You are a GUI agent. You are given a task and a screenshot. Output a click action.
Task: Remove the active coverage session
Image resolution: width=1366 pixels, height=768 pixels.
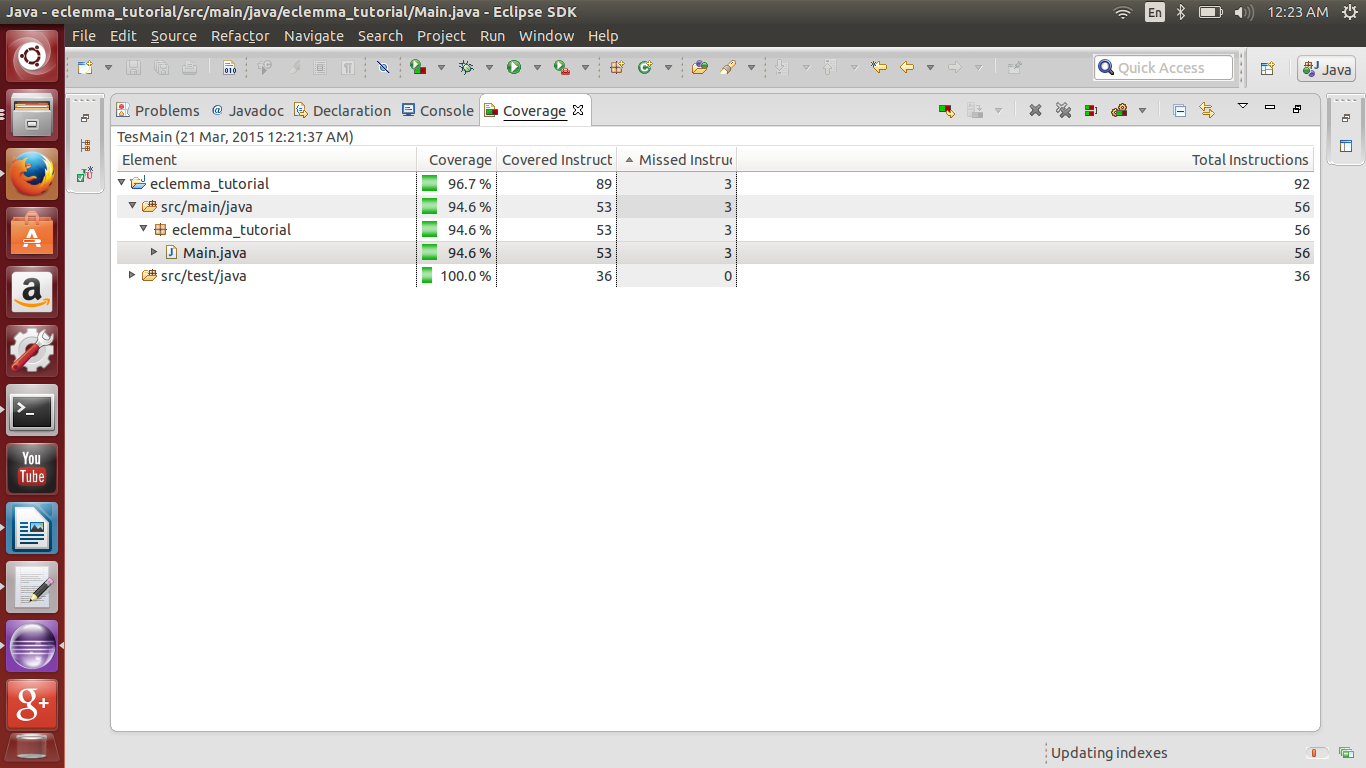1034,110
